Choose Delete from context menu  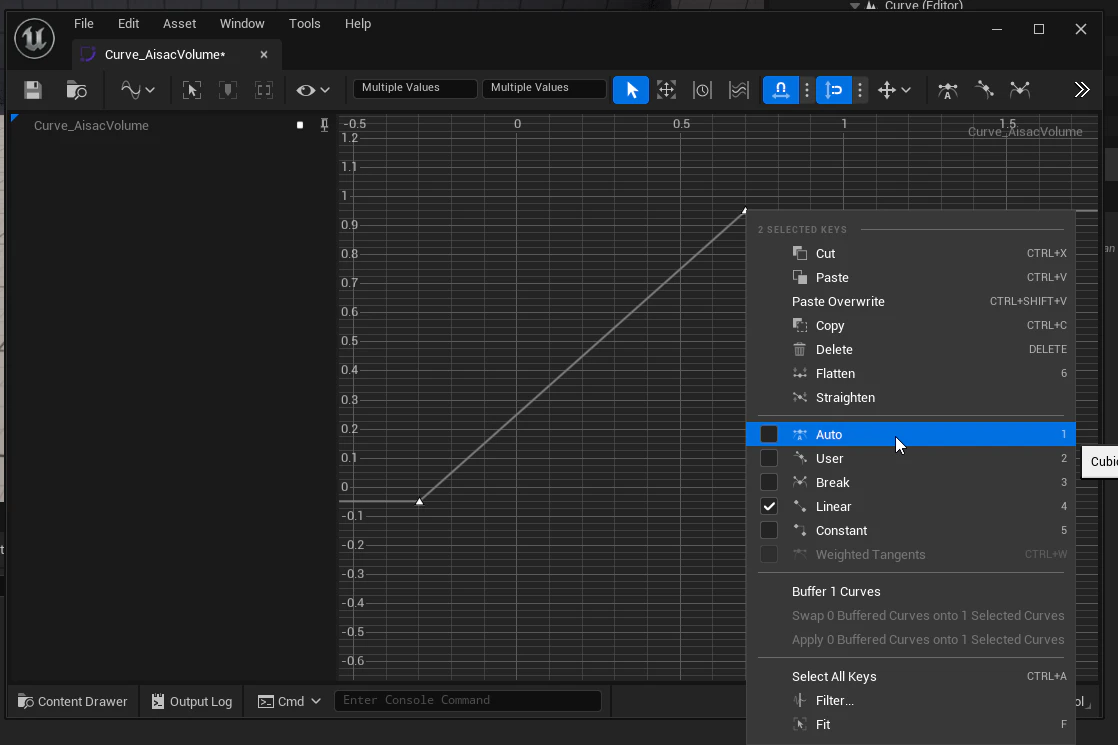click(x=911, y=349)
